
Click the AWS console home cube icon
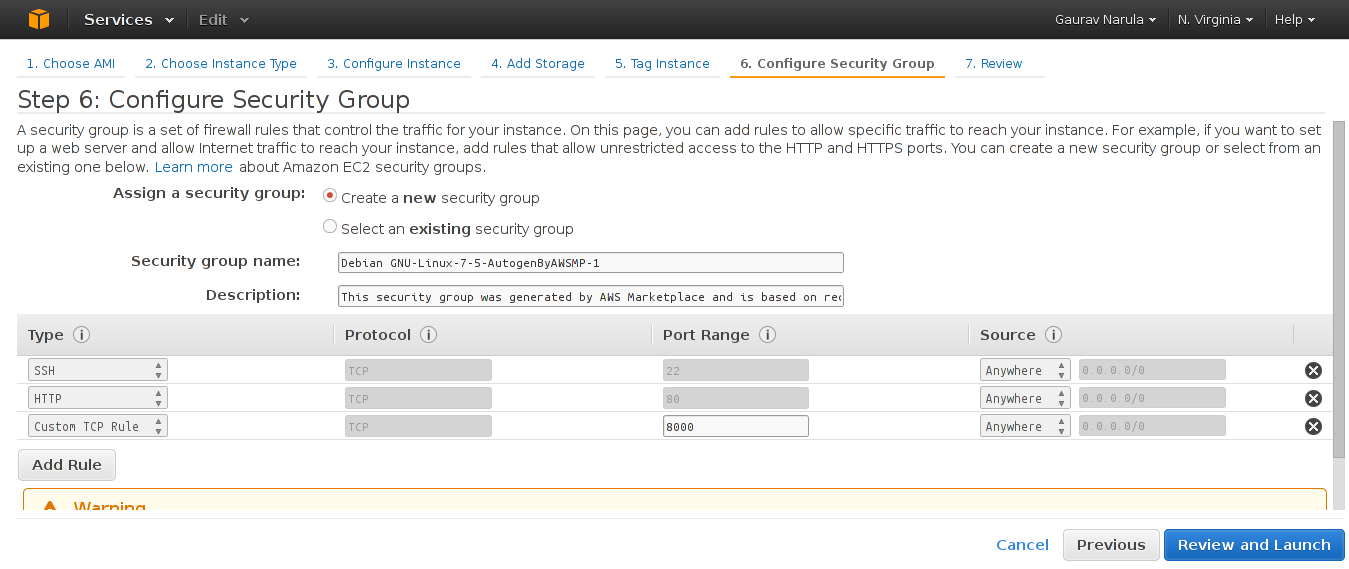[38, 19]
